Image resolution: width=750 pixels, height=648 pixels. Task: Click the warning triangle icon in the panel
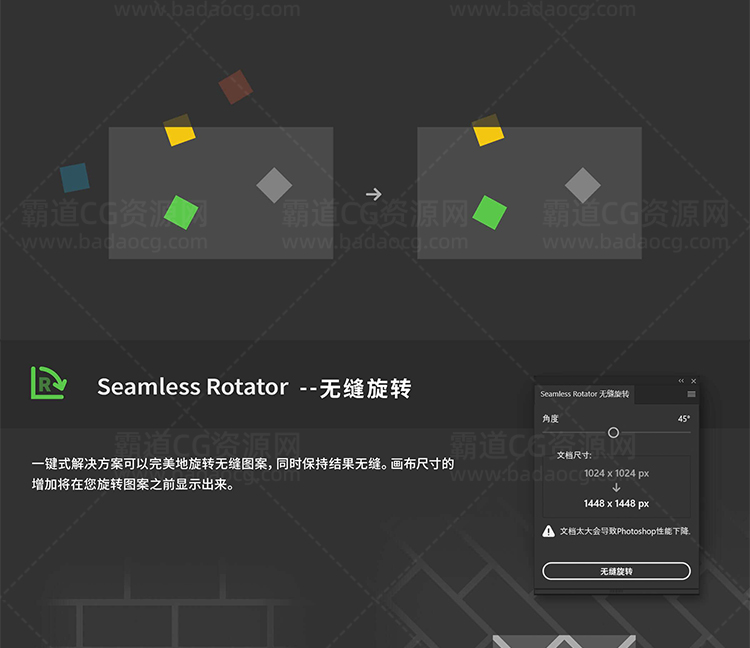[x=548, y=531]
